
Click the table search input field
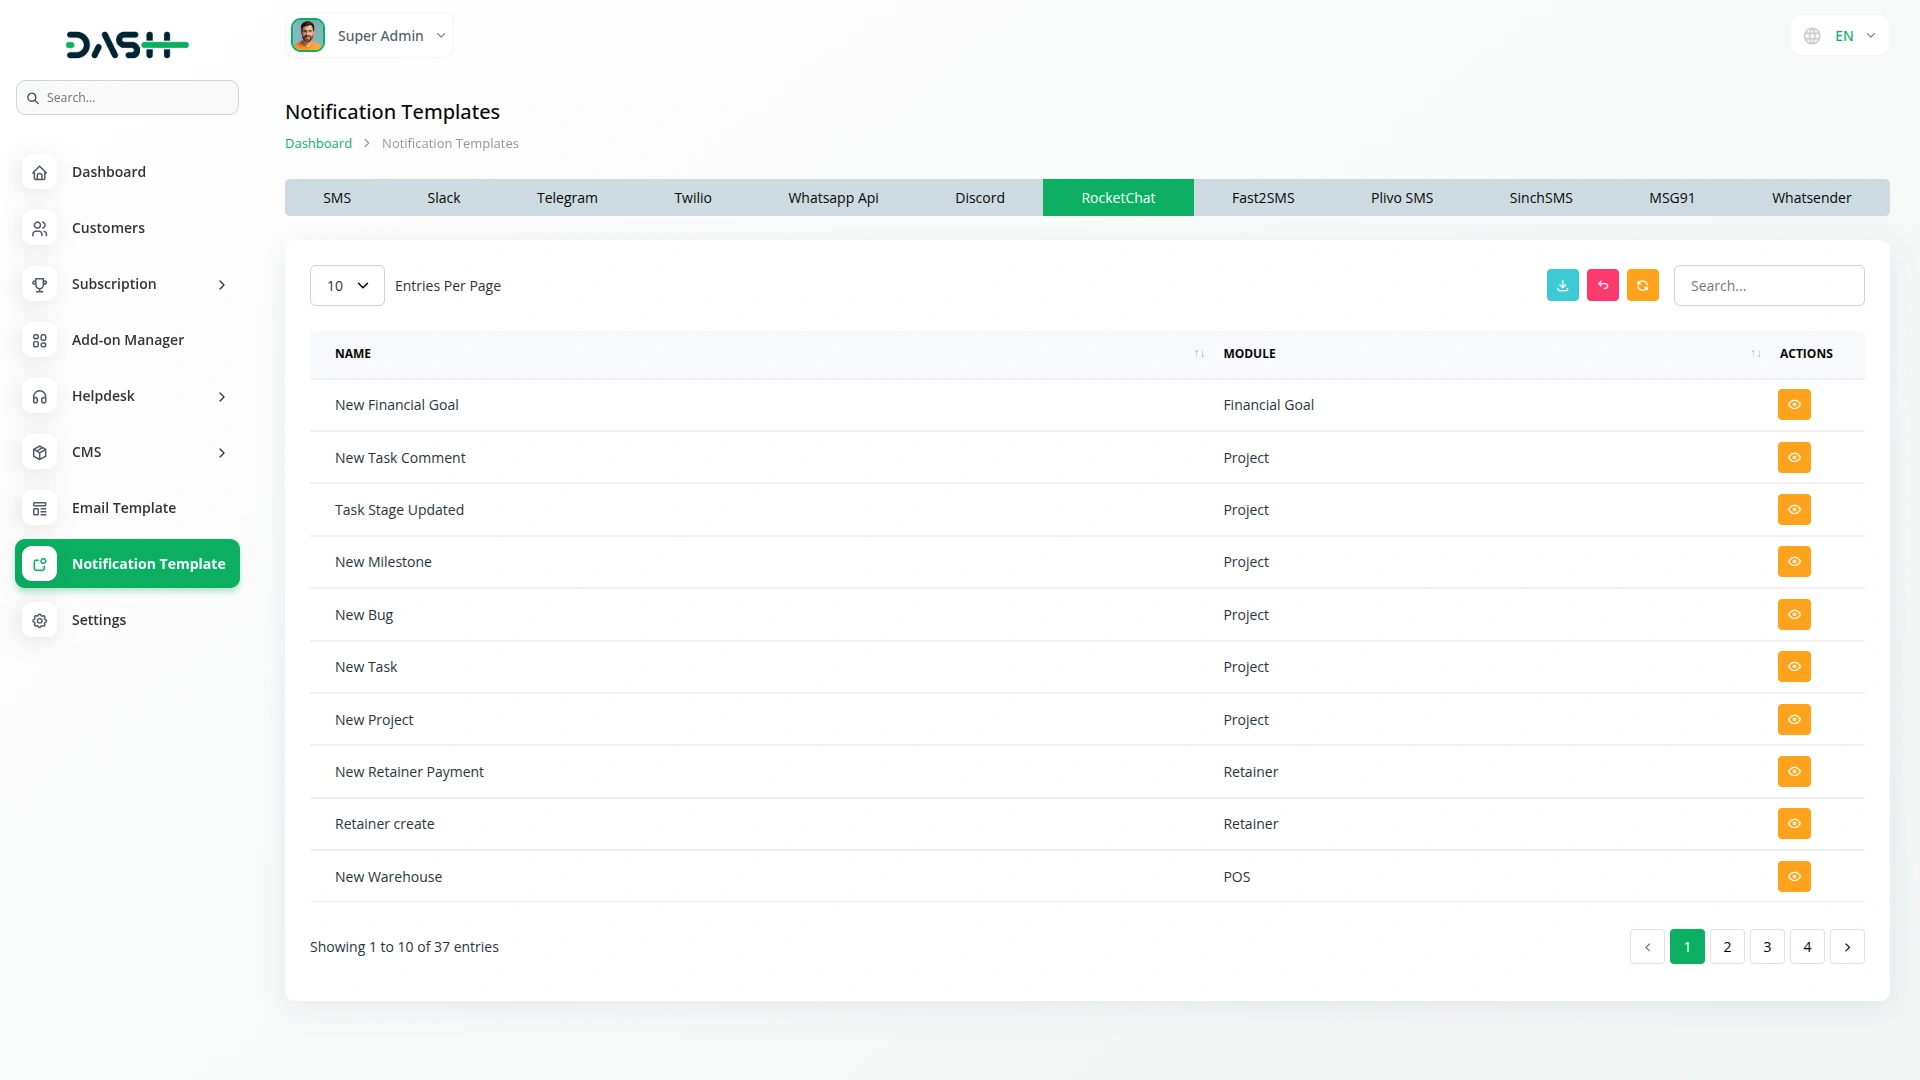pyautogui.click(x=1768, y=286)
